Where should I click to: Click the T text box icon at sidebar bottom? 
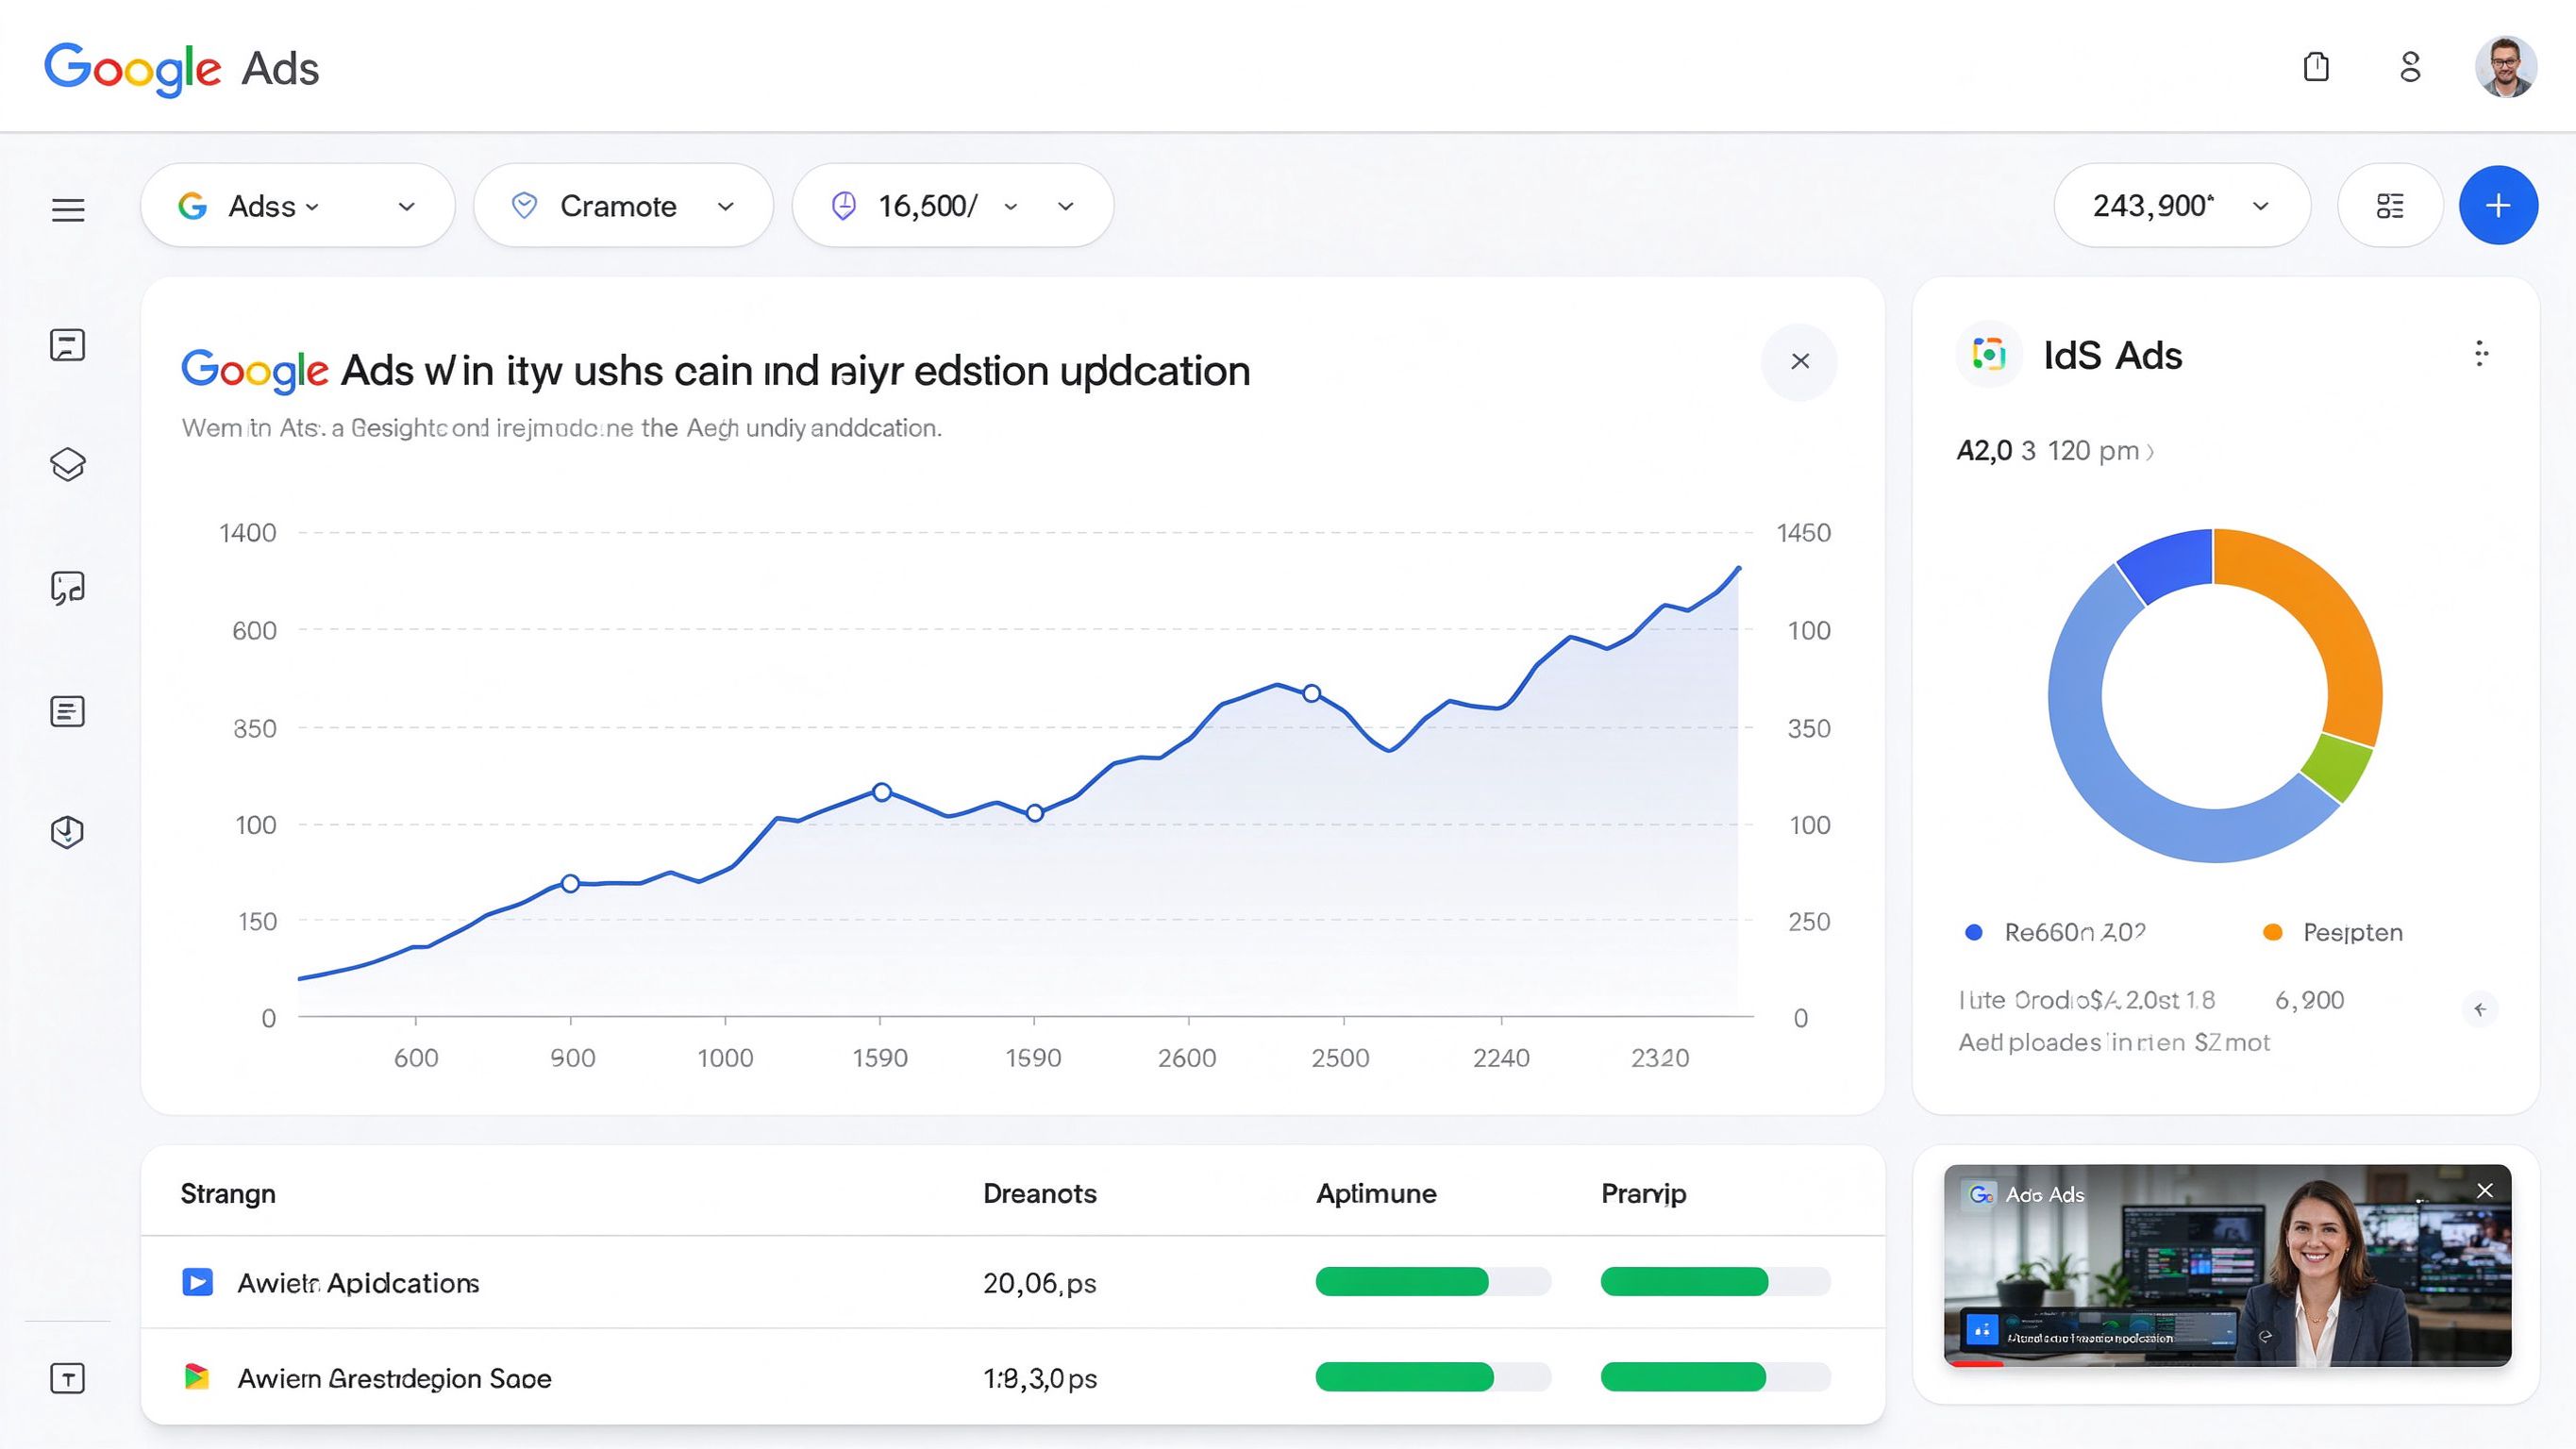click(68, 1379)
